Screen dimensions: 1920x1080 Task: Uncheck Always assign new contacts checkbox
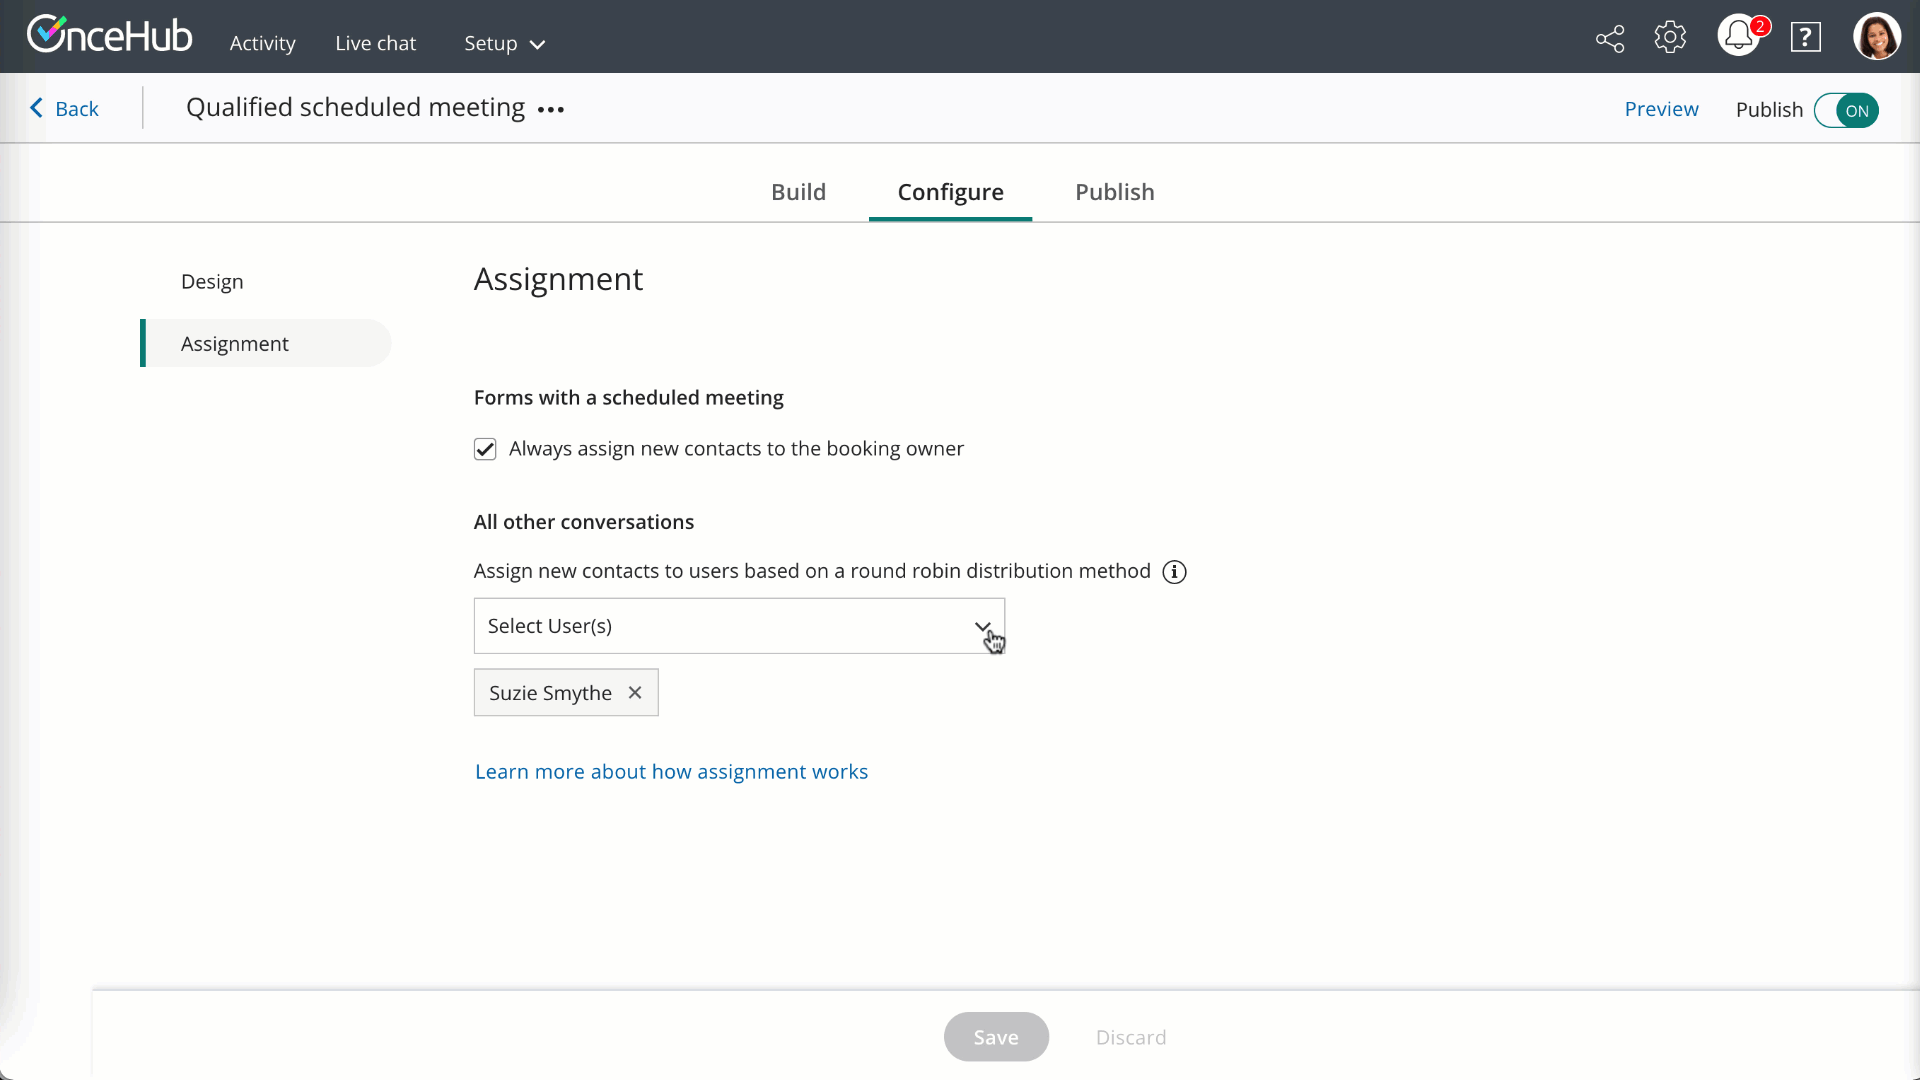click(x=485, y=449)
